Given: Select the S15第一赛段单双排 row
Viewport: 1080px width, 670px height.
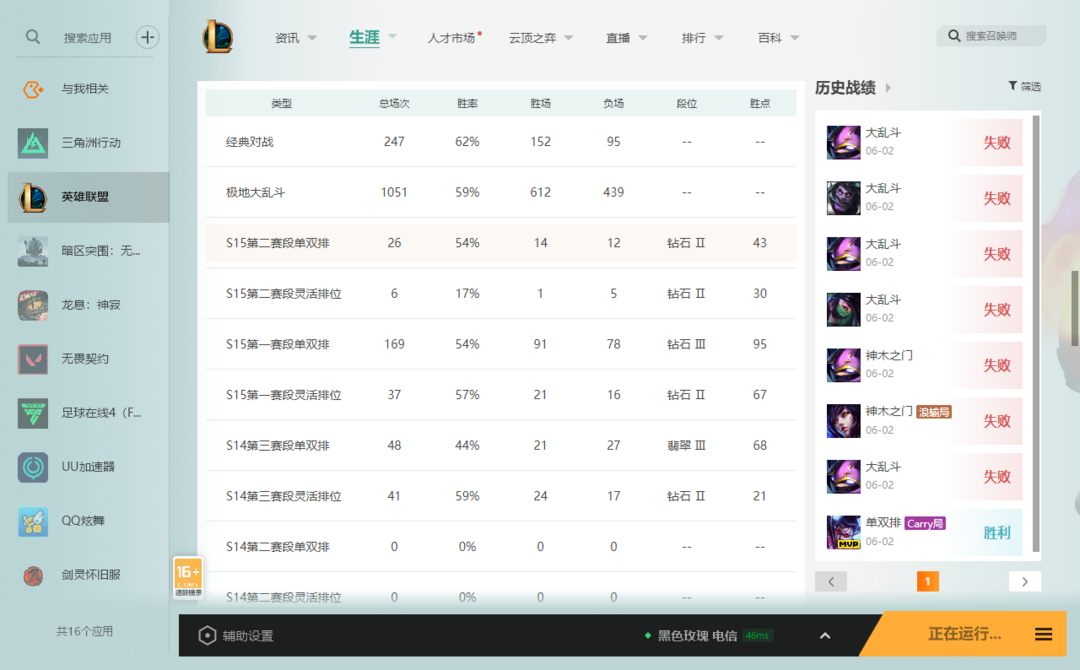Looking at the screenshot, I should (x=501, y=344).
